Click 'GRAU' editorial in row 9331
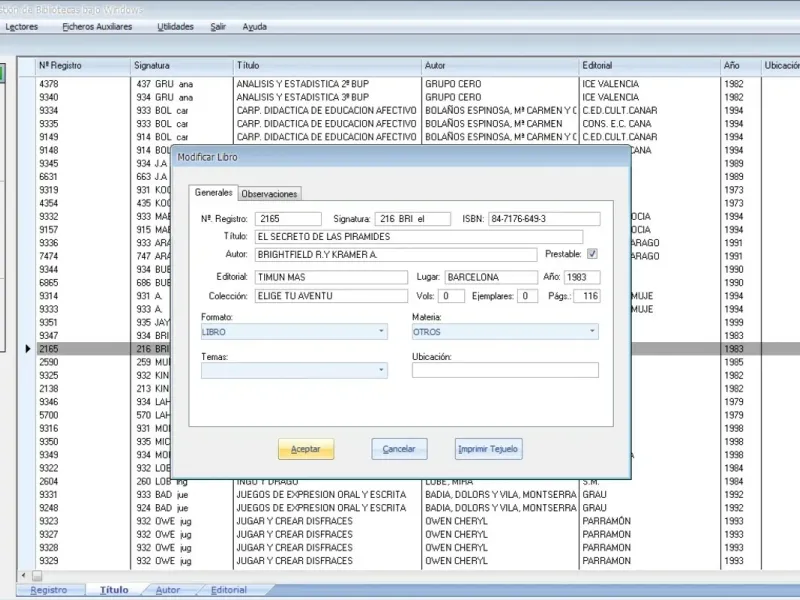 tap(594, 494)
